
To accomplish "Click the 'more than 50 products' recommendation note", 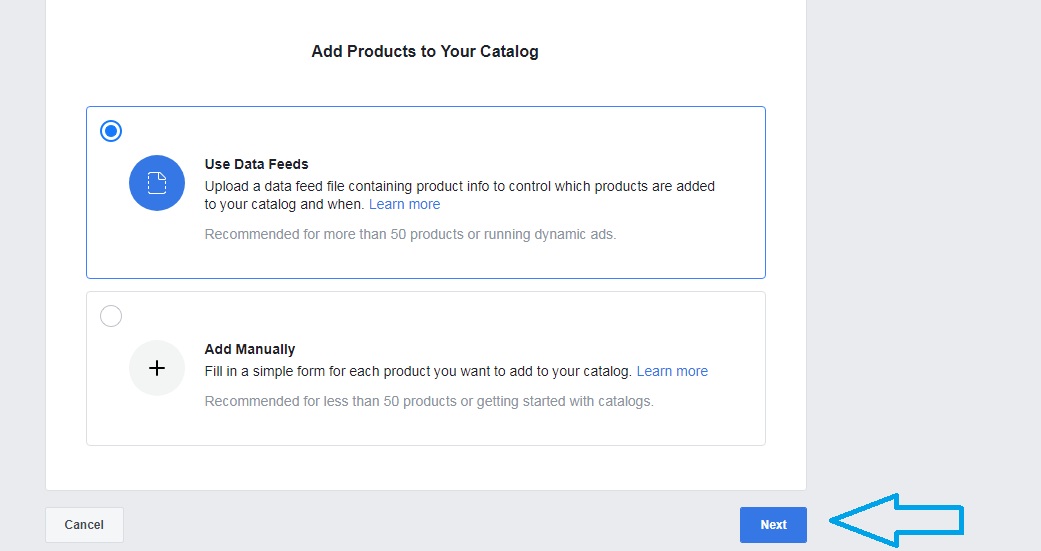I will click(410, 234).
